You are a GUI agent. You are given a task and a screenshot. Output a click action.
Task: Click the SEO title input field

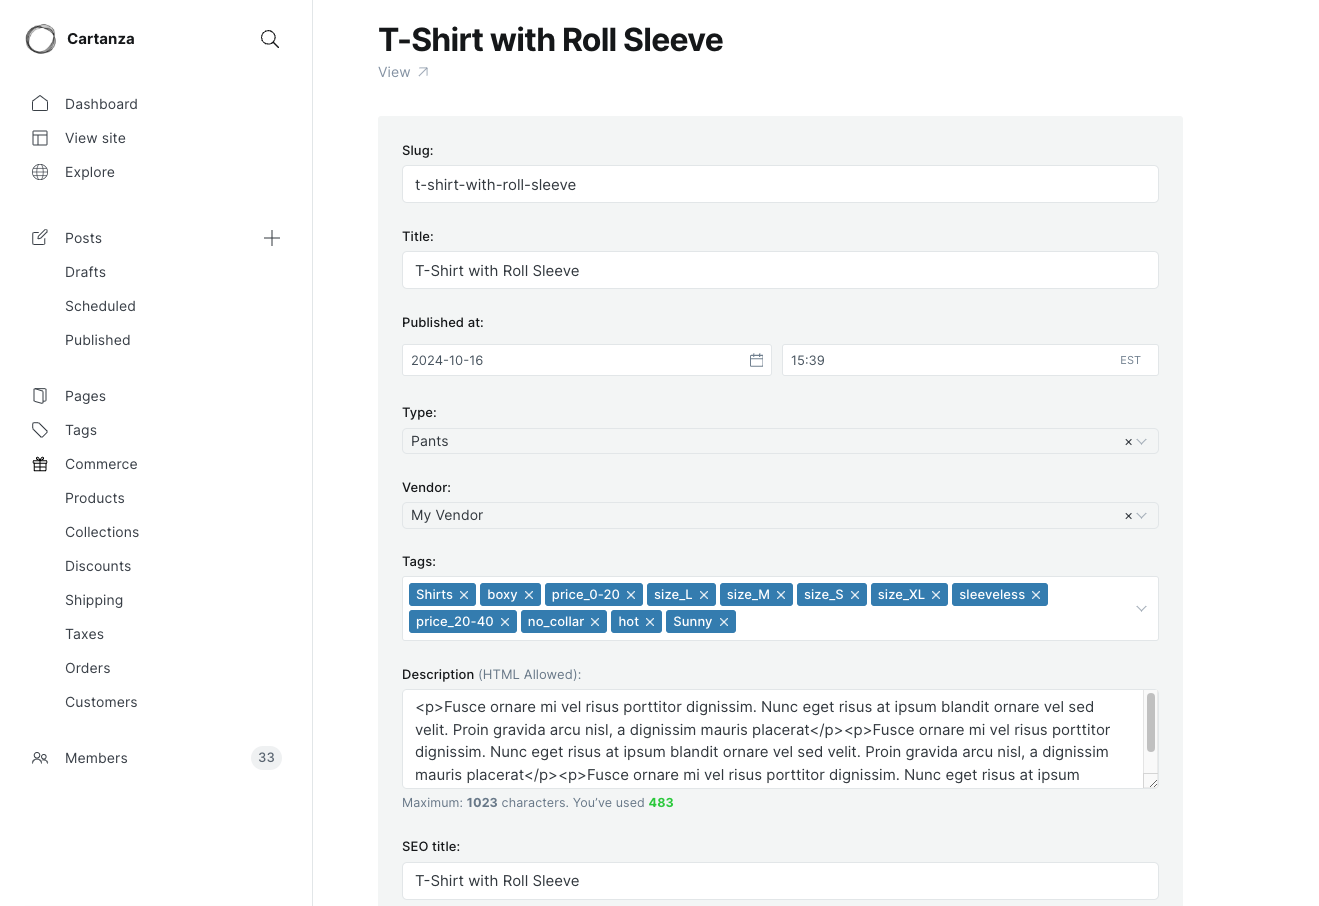tap(780, 881)
